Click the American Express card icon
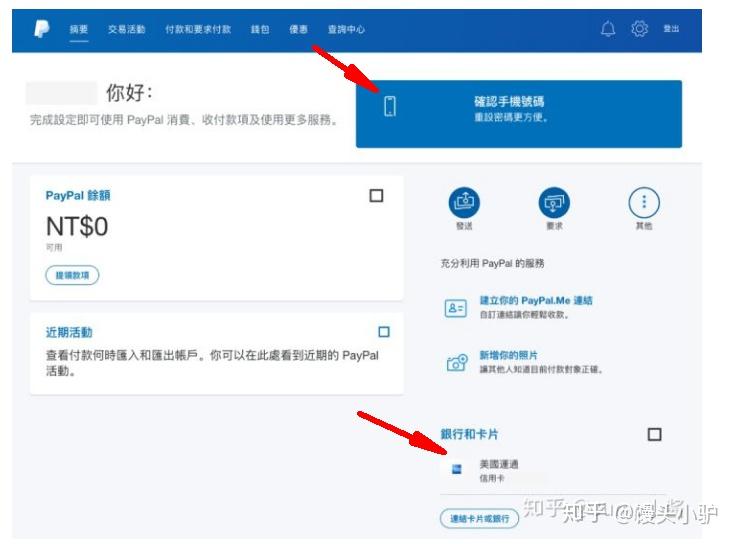The image size is (737, 544). click(456, 469)
